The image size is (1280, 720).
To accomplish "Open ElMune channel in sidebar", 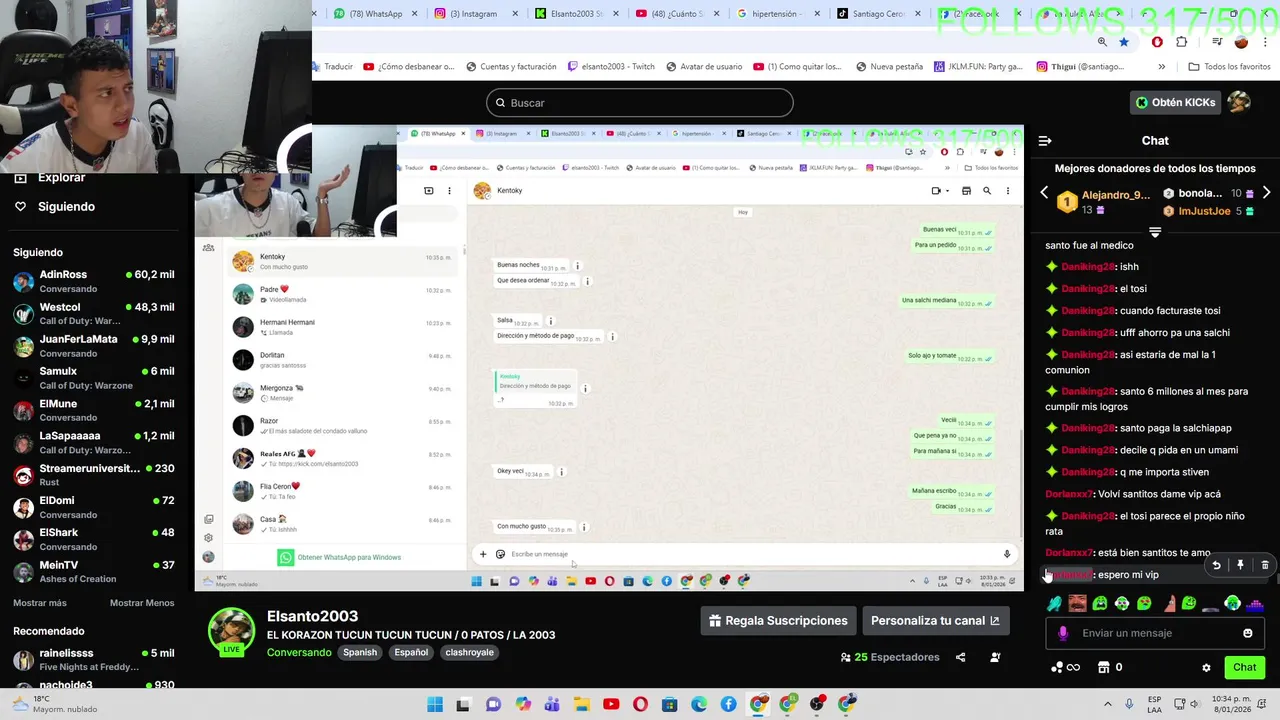I will tap(94, 410).
